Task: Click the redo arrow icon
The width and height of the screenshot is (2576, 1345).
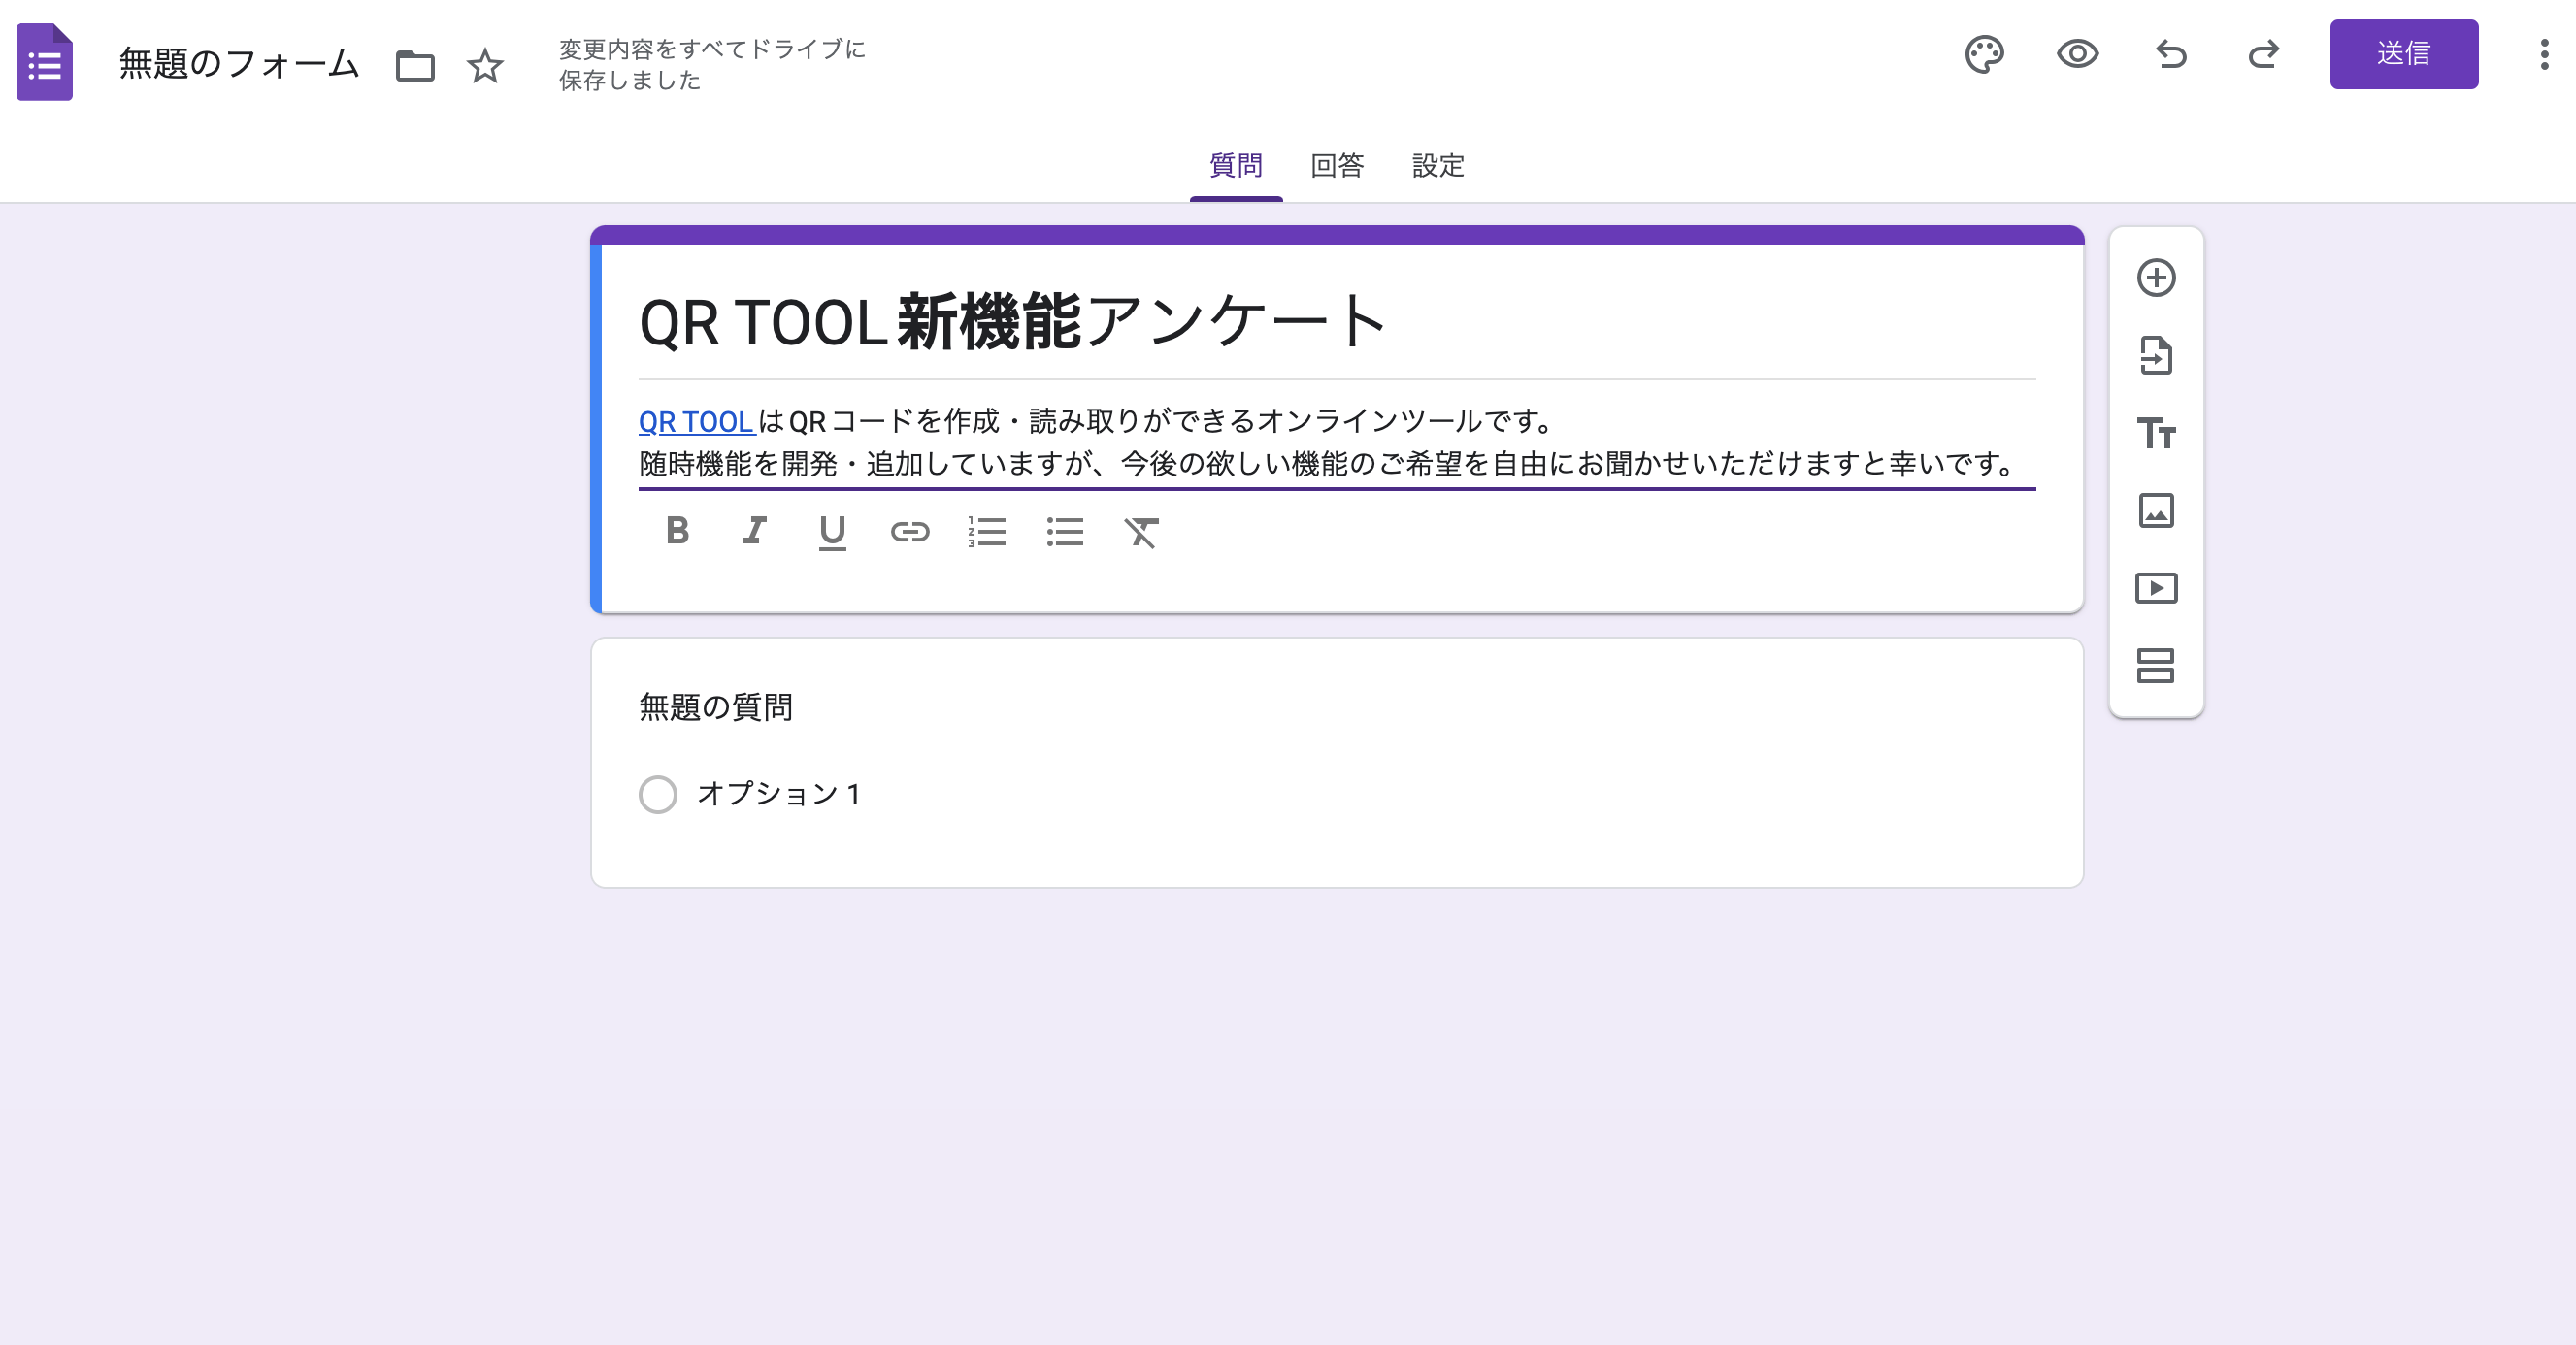Action: (x=2263, y=57)
